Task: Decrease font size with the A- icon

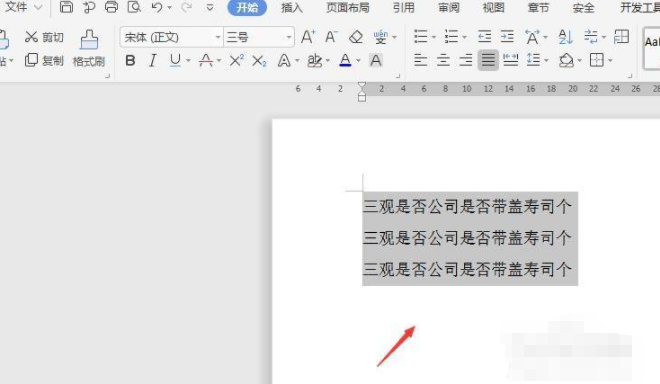Action: 331,37
